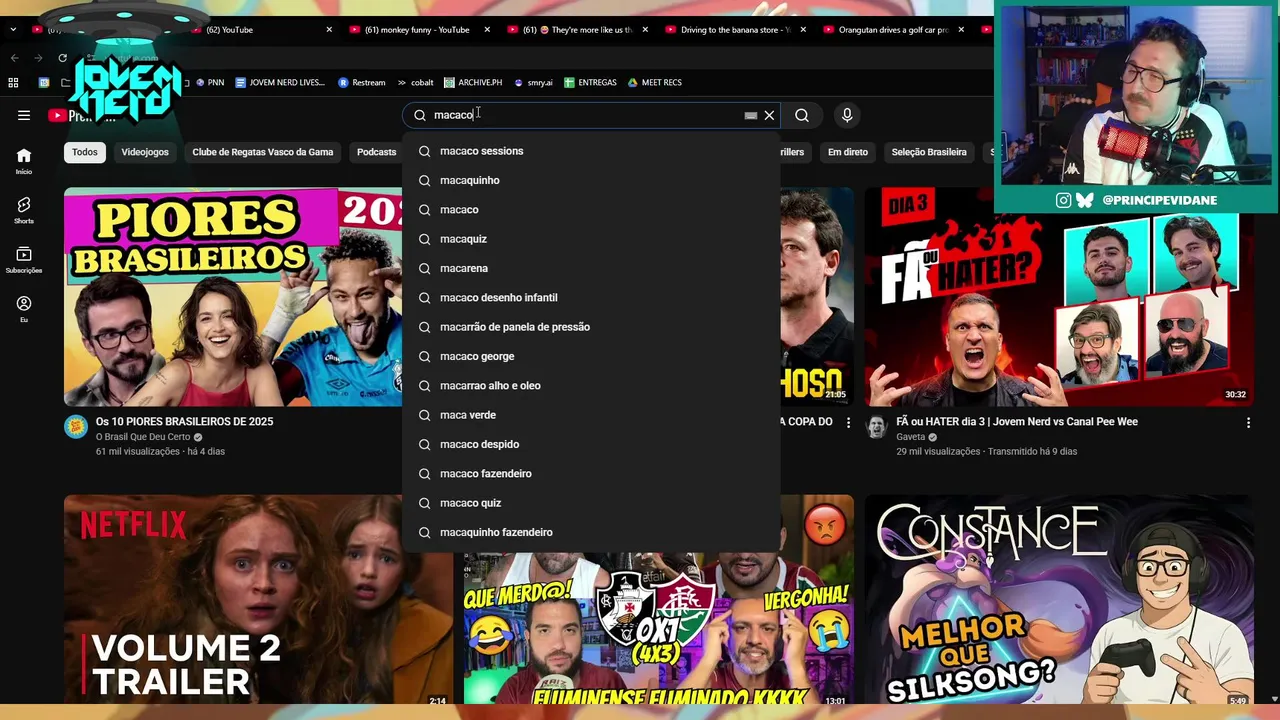Close the 'monkey funny - YouTube' tab

click(x=487, y=30)
